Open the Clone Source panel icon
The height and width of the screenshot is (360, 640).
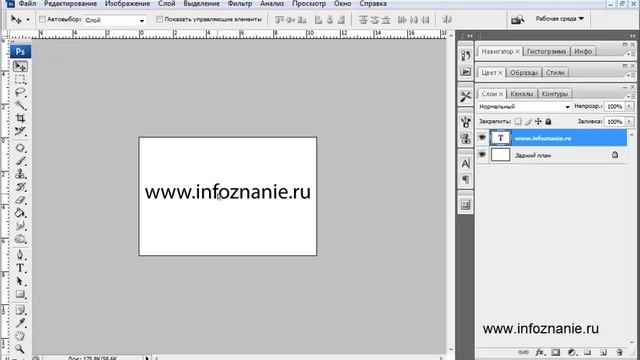coord(466,139)
